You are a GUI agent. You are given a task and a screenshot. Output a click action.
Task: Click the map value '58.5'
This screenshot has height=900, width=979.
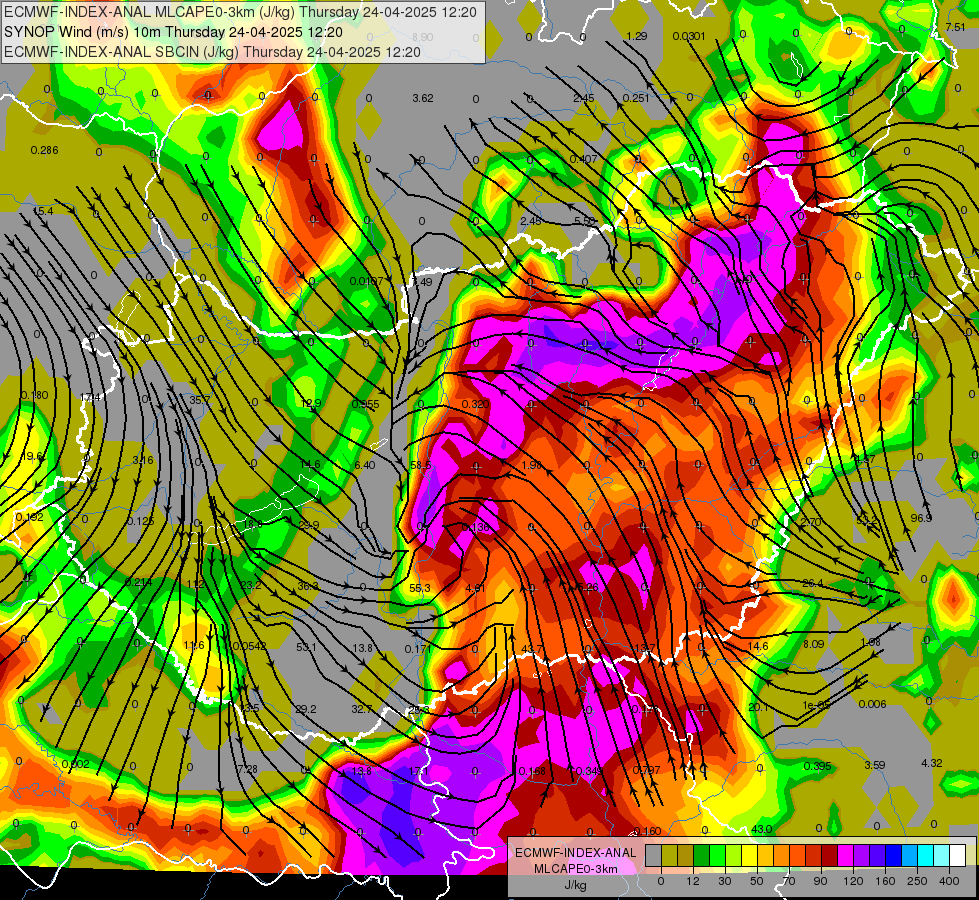(x=421, y=465)
